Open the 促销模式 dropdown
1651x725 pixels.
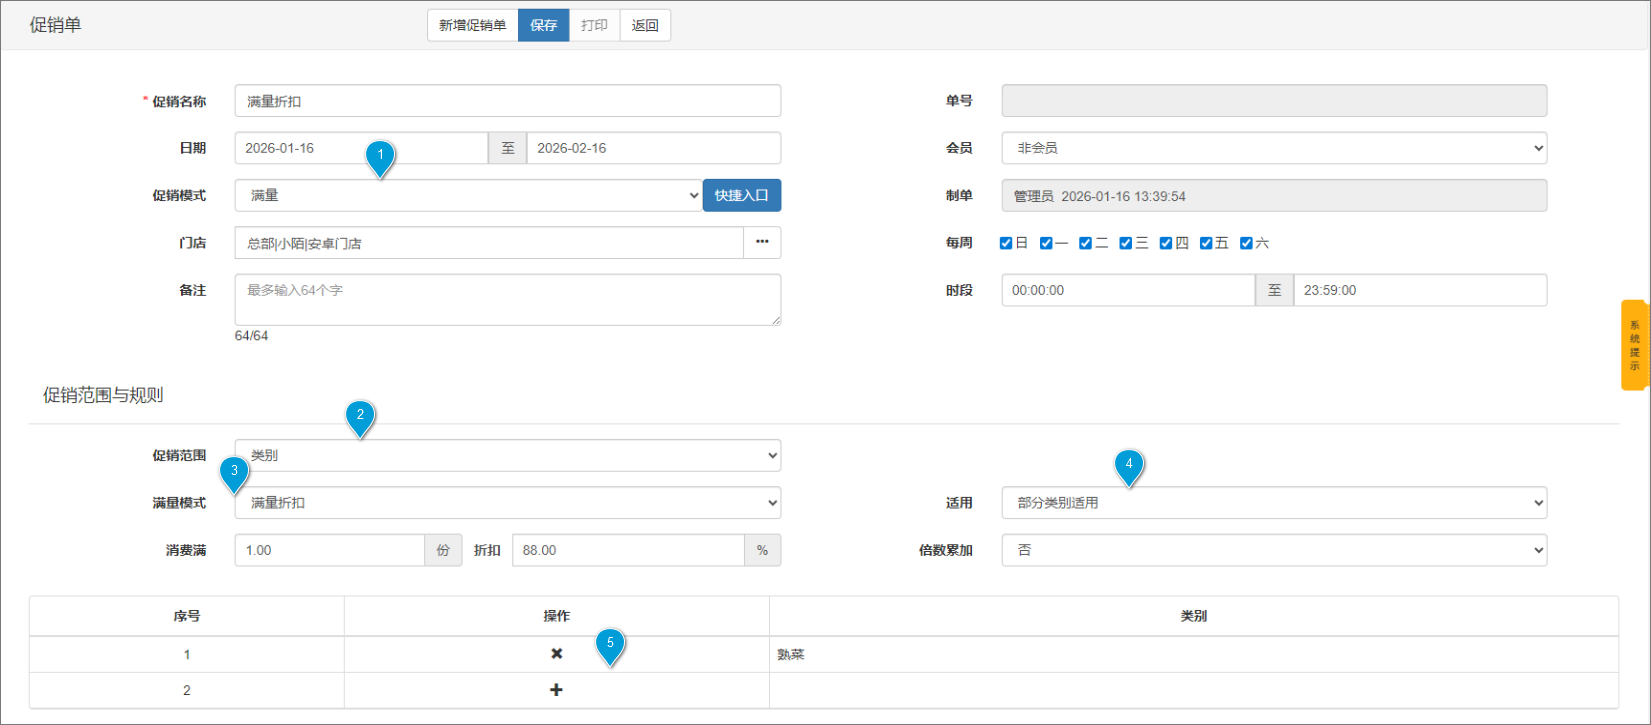click(x=468, y=196)
